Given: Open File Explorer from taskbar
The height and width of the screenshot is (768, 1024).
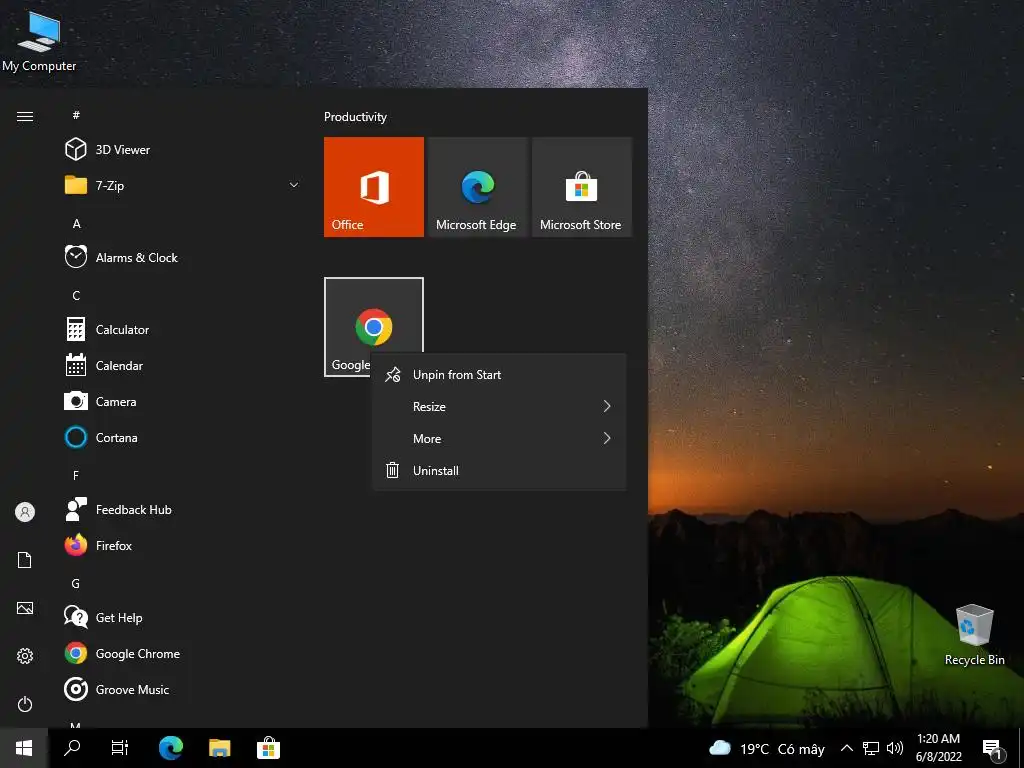Looking at the screenshot, I should 219,748.
